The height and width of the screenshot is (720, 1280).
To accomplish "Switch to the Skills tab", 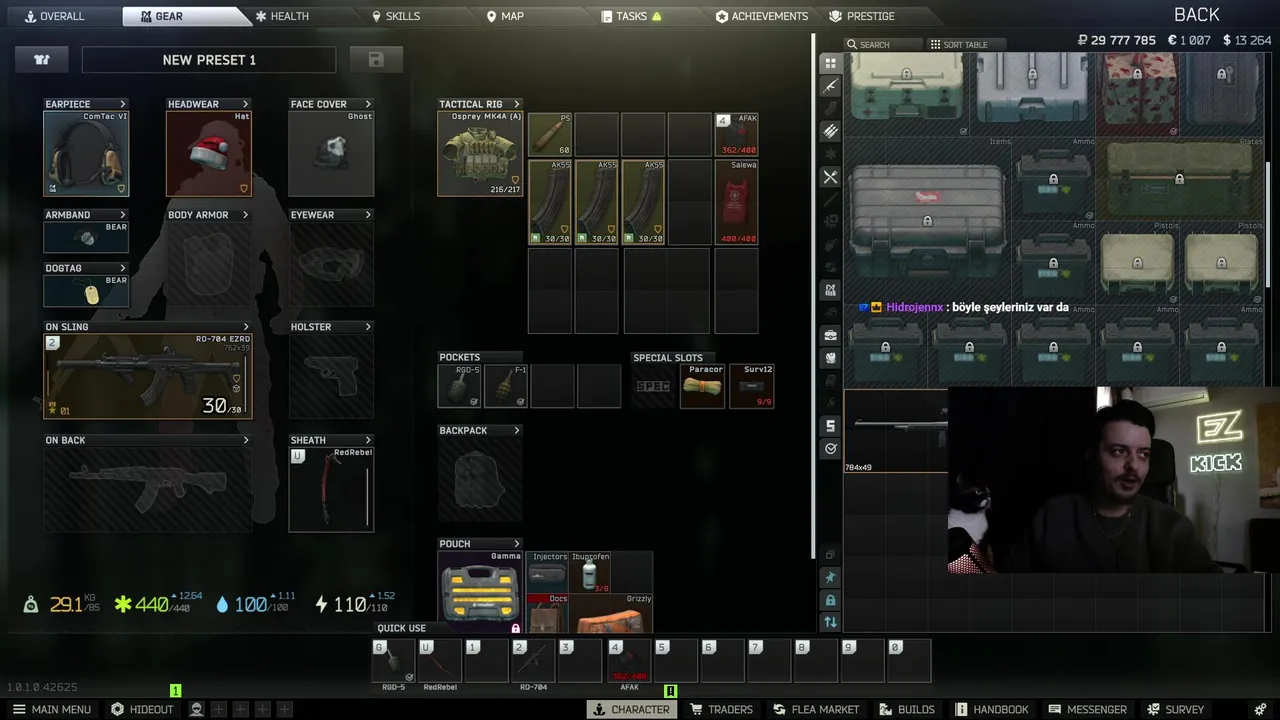I will (x=396, y=16).
